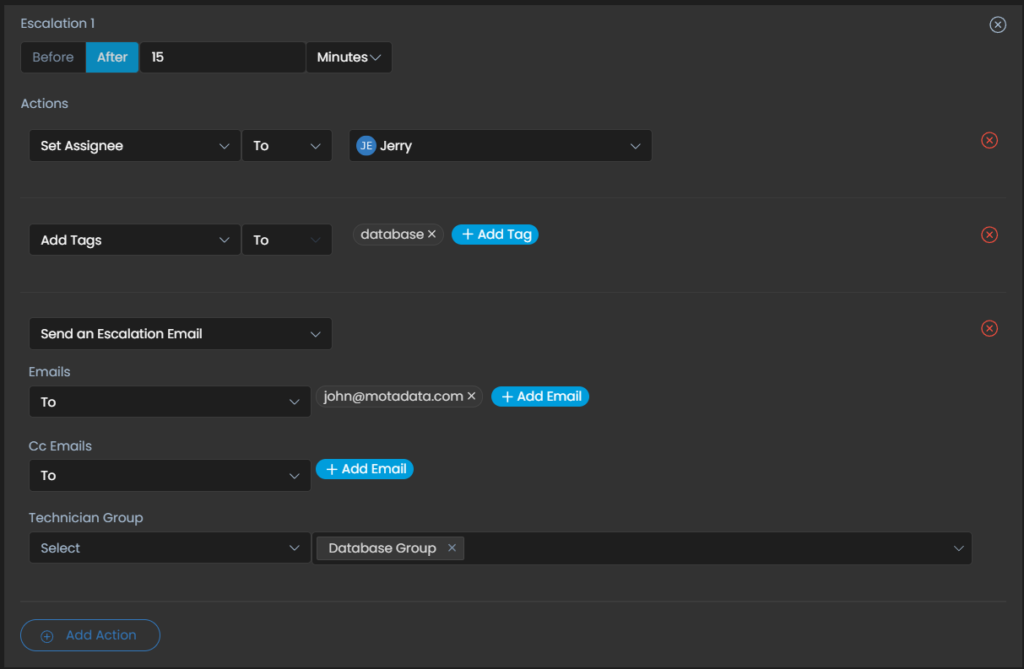Screen dimensions: 1024x669
Task: Click the escalation time value field
Action: (x=222, y=57)
